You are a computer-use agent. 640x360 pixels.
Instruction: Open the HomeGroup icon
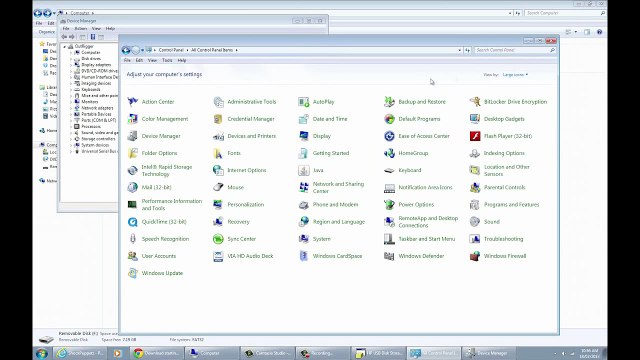click(x=389, y=153)
